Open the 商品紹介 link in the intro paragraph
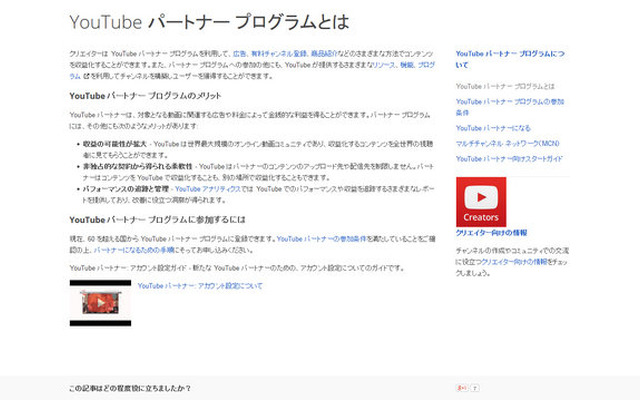 click(324, 53)
